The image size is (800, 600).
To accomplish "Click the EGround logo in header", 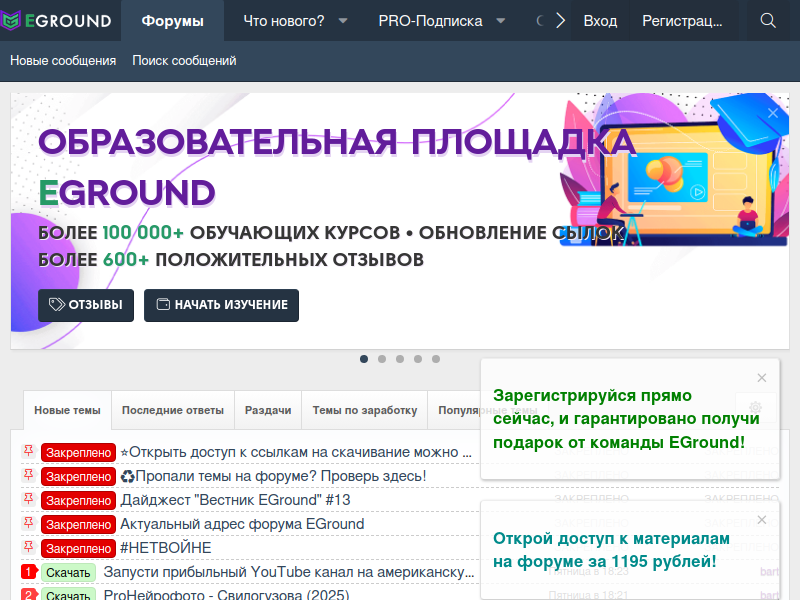I will pyautogui.click(x=56, y=20).
